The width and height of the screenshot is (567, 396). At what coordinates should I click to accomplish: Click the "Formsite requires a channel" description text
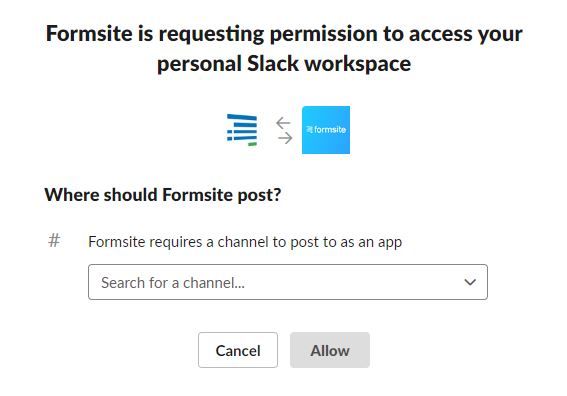(245, 242)
